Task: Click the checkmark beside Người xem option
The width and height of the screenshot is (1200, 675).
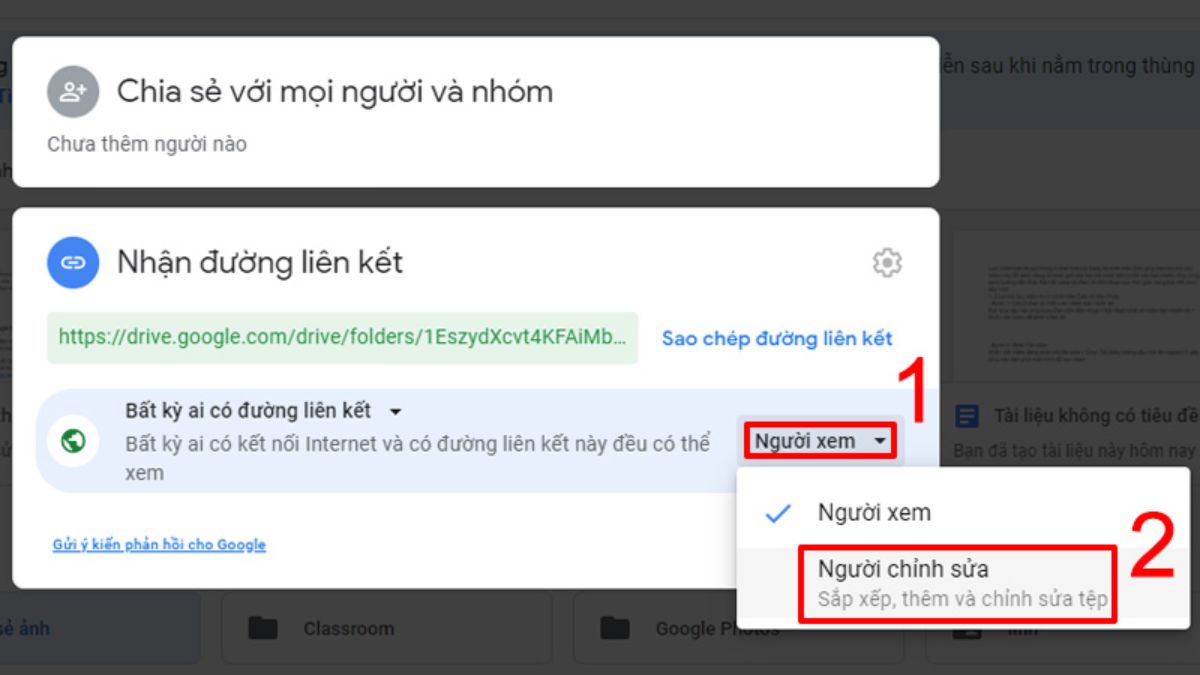Action: [x=777, y=513]
